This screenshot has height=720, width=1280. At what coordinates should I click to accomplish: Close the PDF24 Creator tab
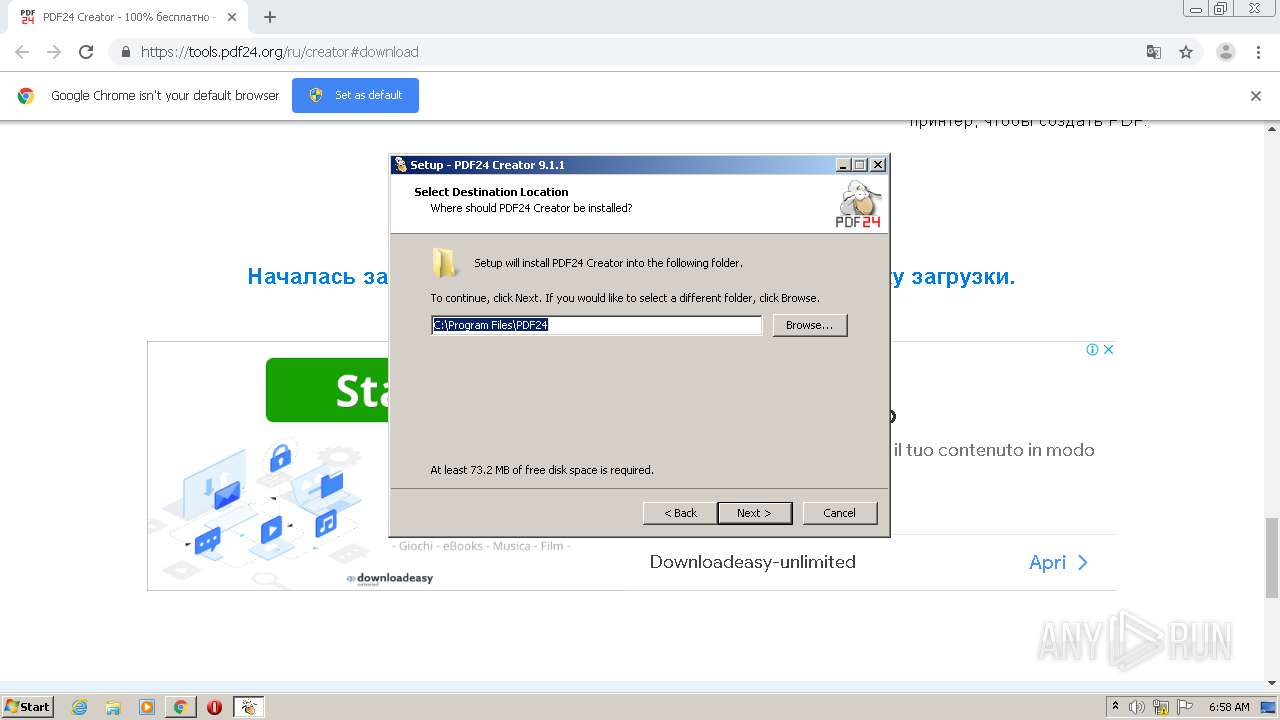point(232,17)
